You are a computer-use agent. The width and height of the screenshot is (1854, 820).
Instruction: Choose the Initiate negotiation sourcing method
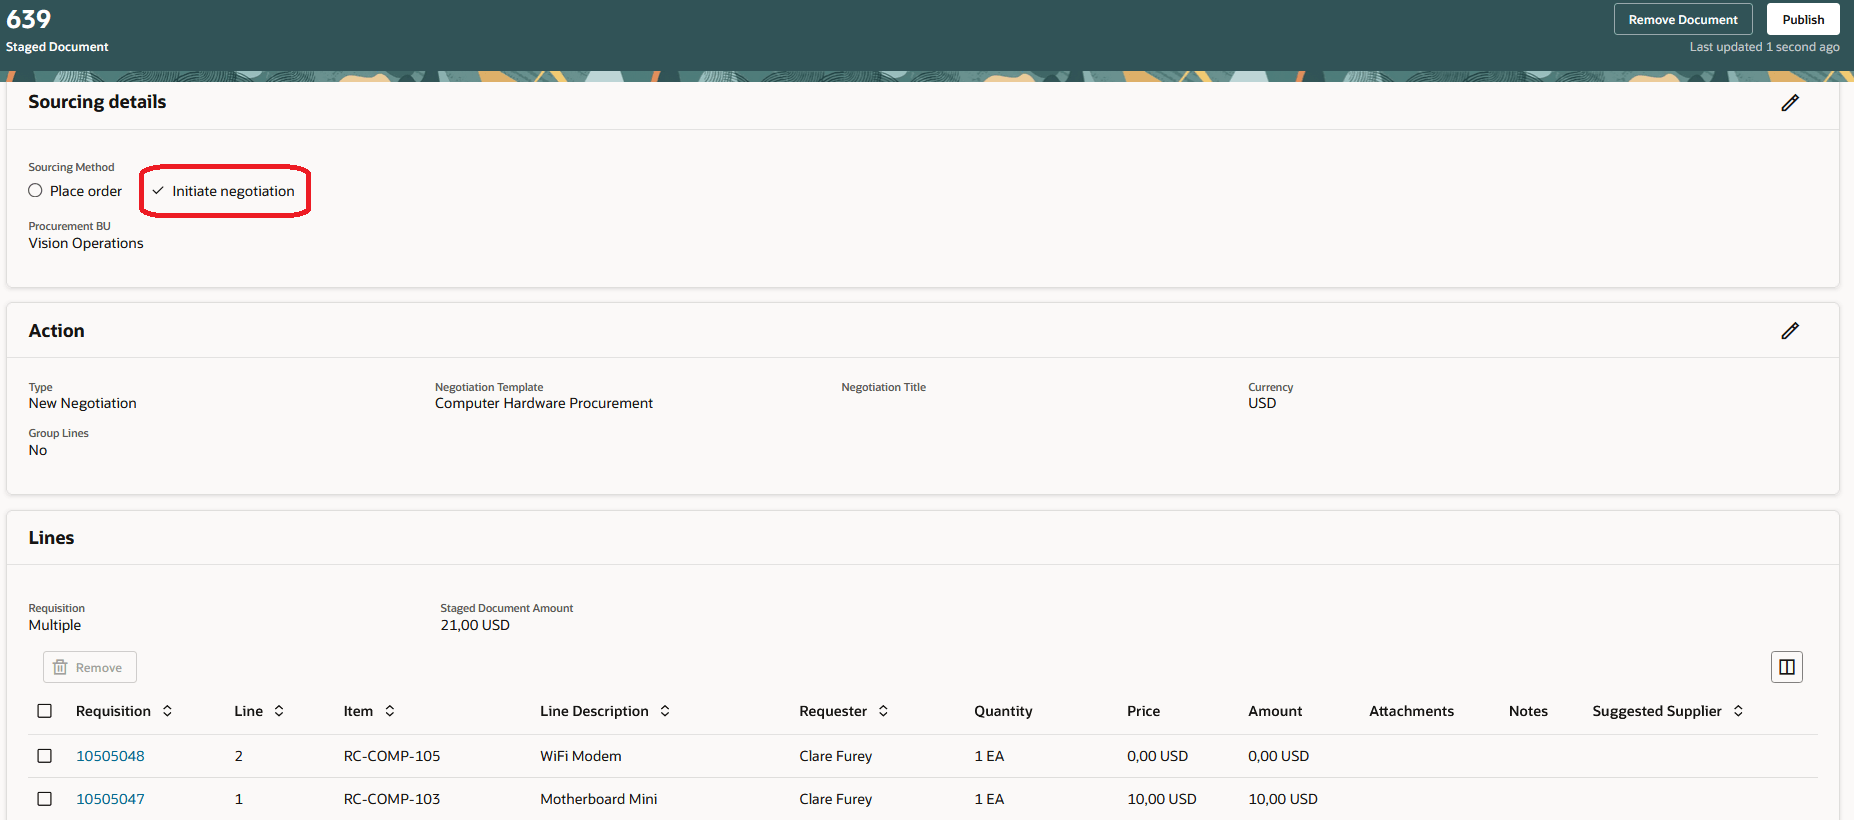click(224, 191)
